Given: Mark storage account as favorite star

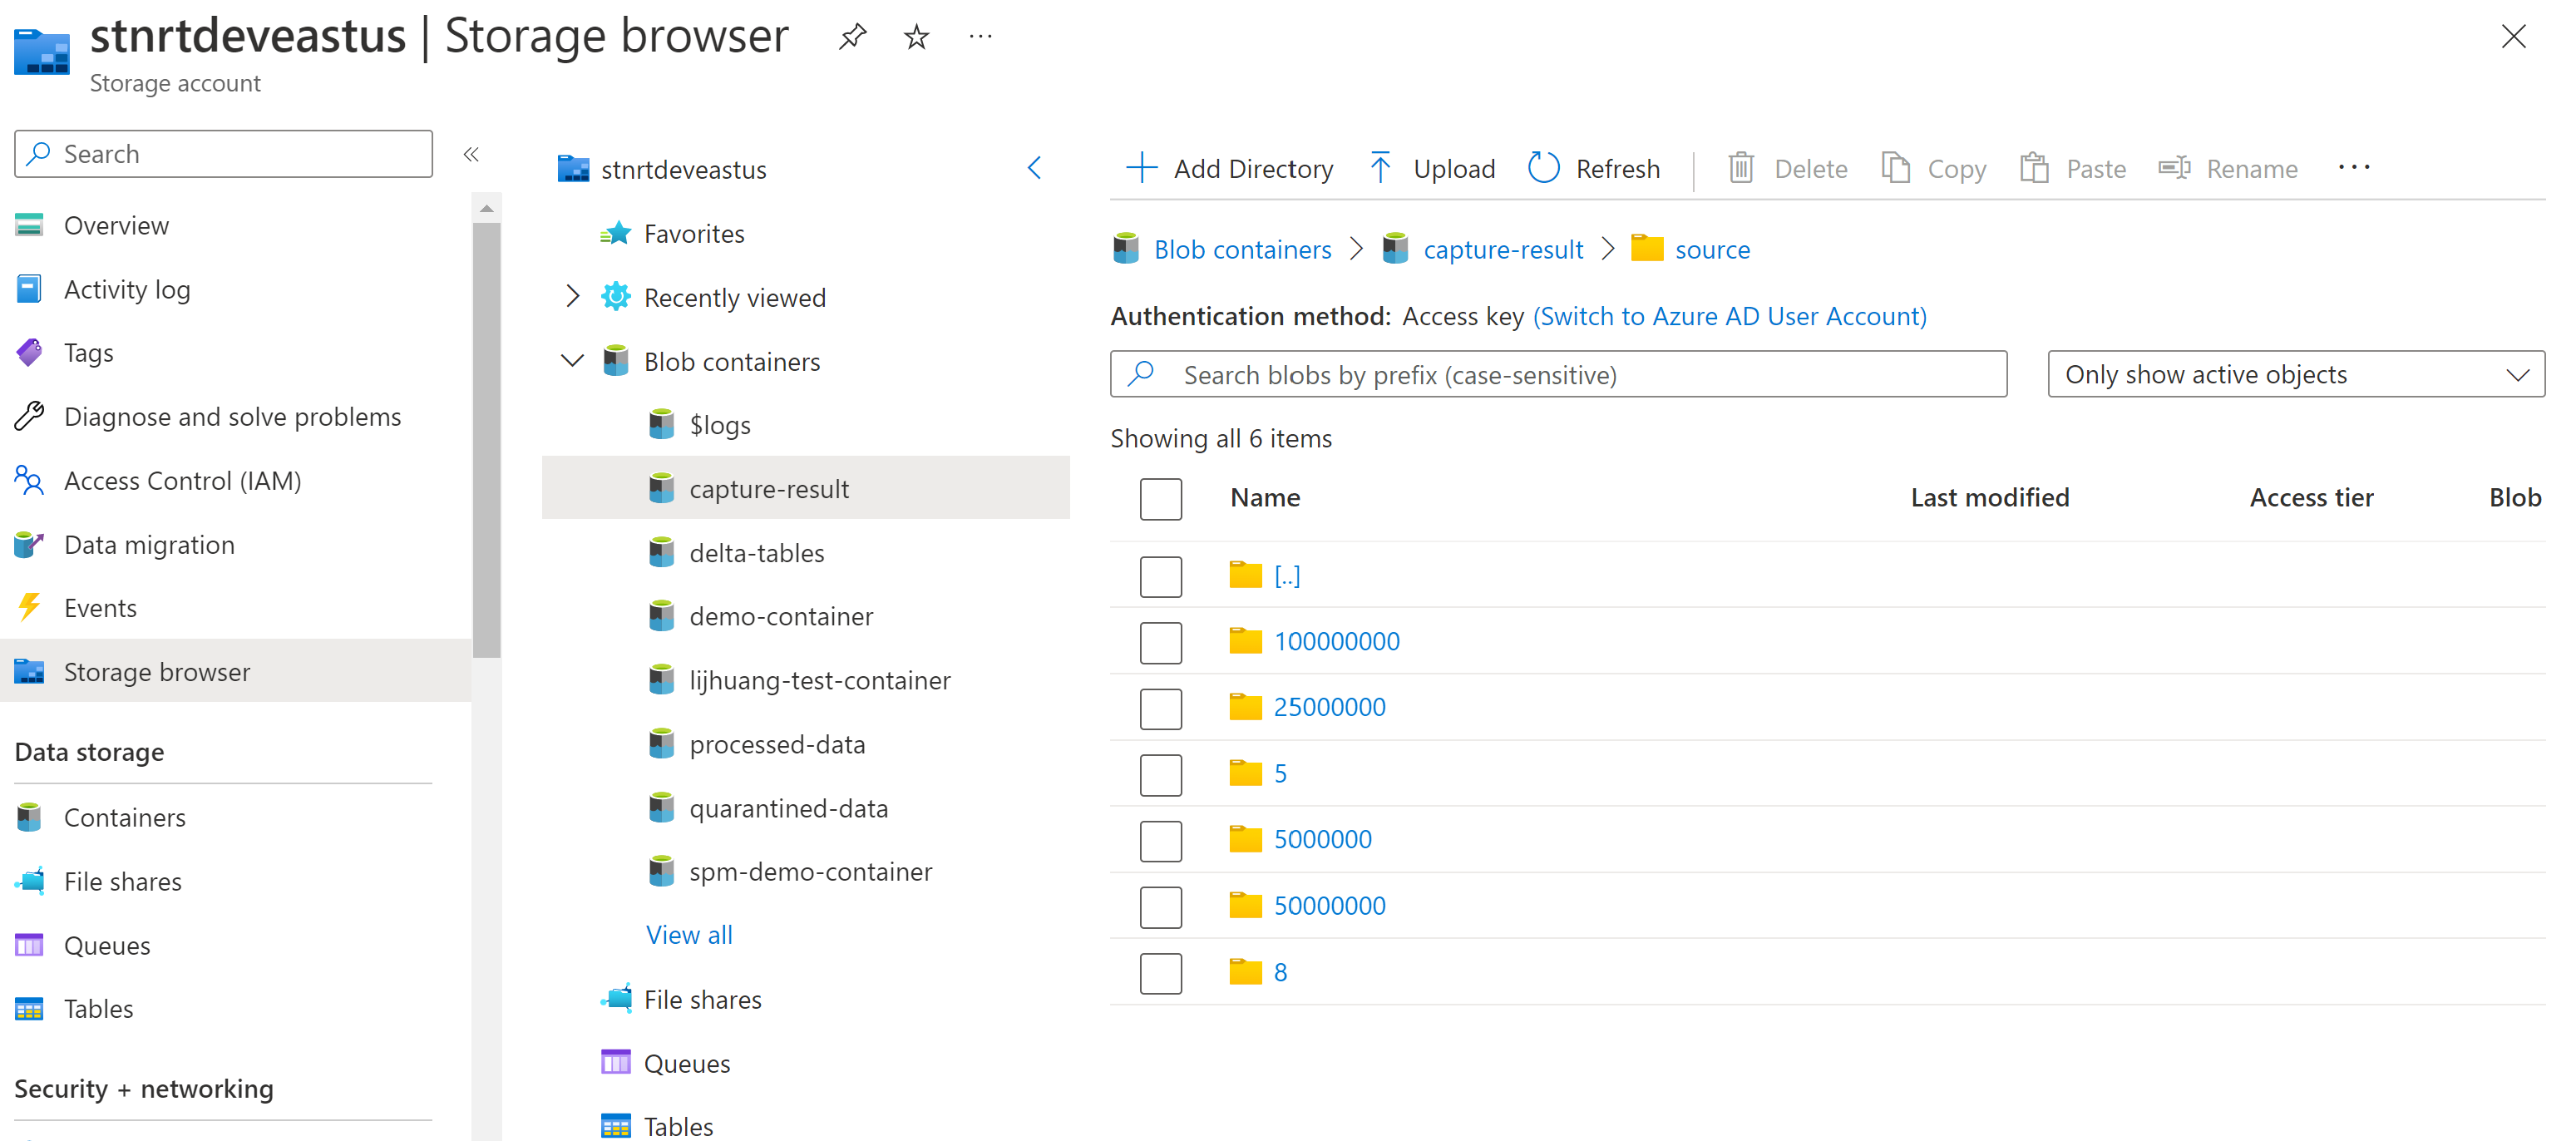Looking at the screenshot, I should pyautogui.click(x=916, y=37).
